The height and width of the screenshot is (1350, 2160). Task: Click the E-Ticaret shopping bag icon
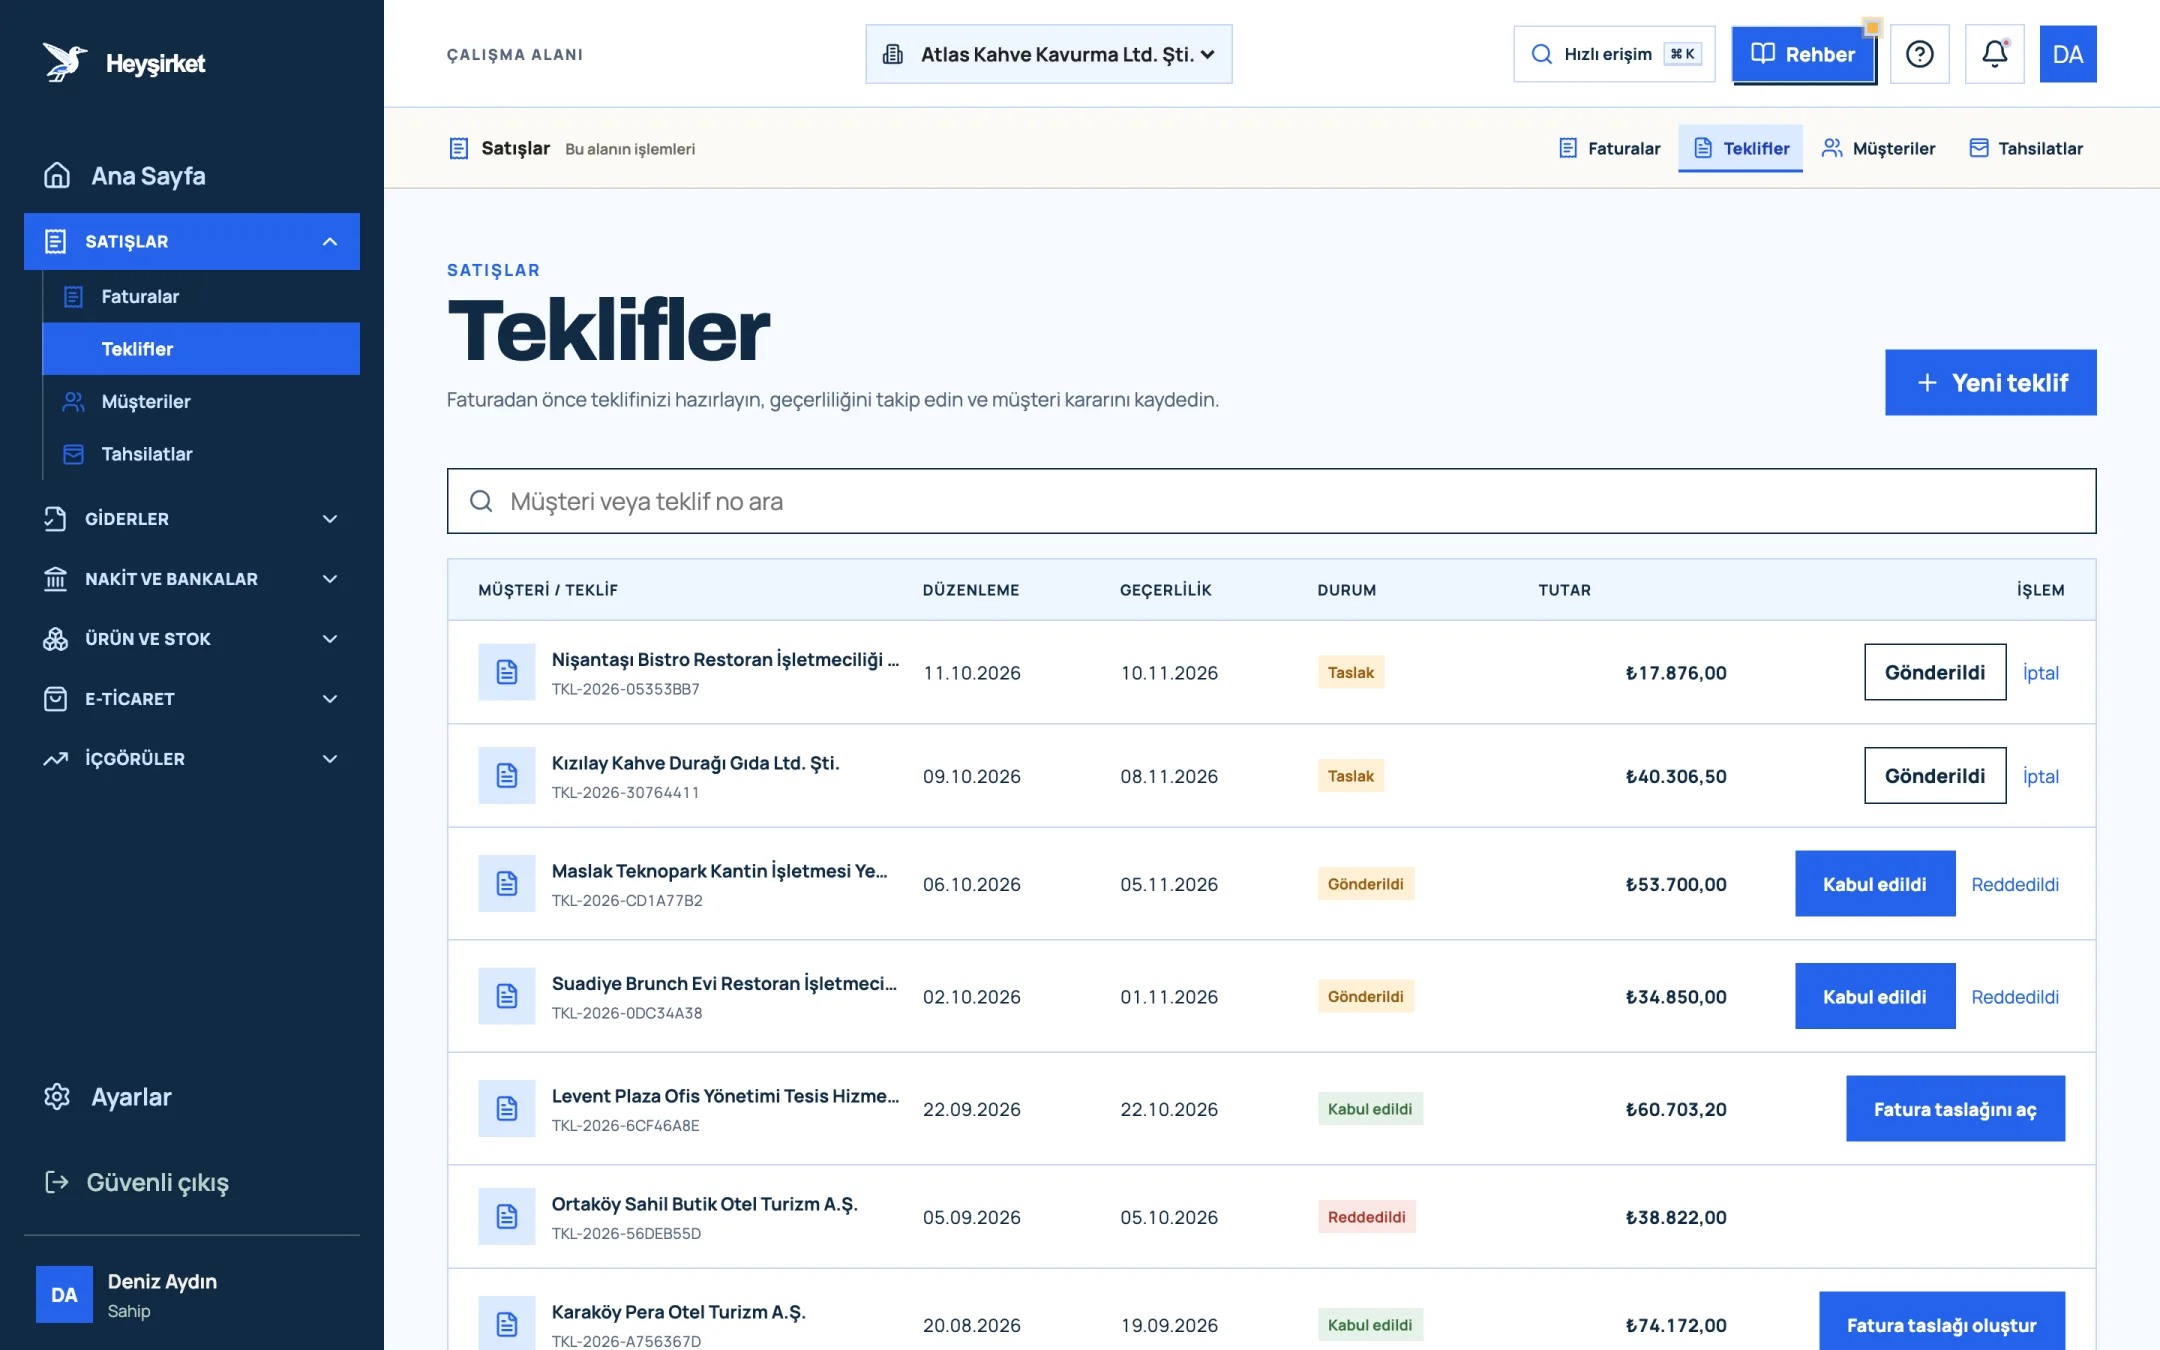55,699
